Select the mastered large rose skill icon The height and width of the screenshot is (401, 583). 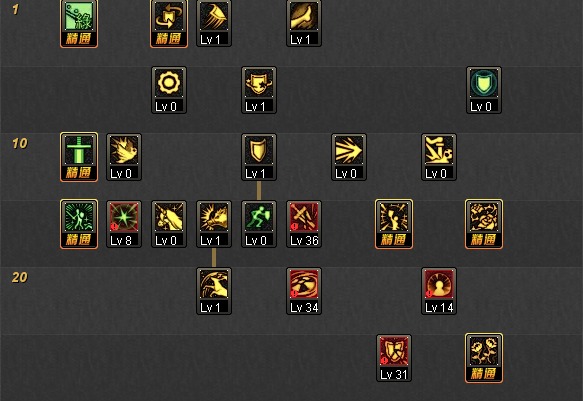point(484,224)
